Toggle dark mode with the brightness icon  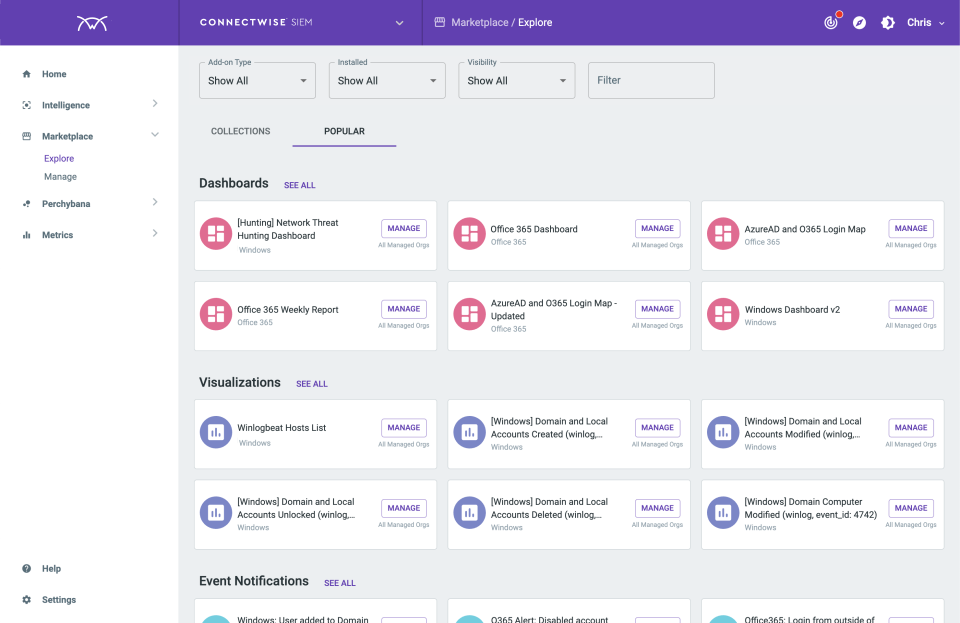click(887, 21)
